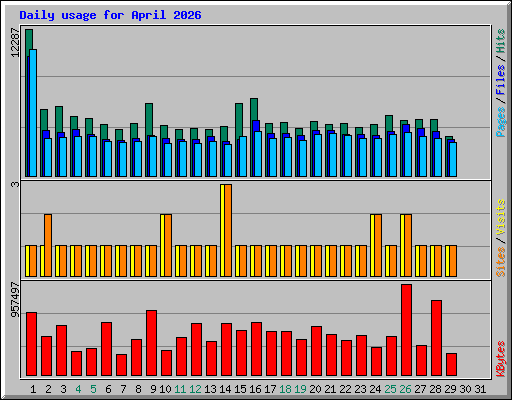Click green weekend day label 11

pos(180,389)
